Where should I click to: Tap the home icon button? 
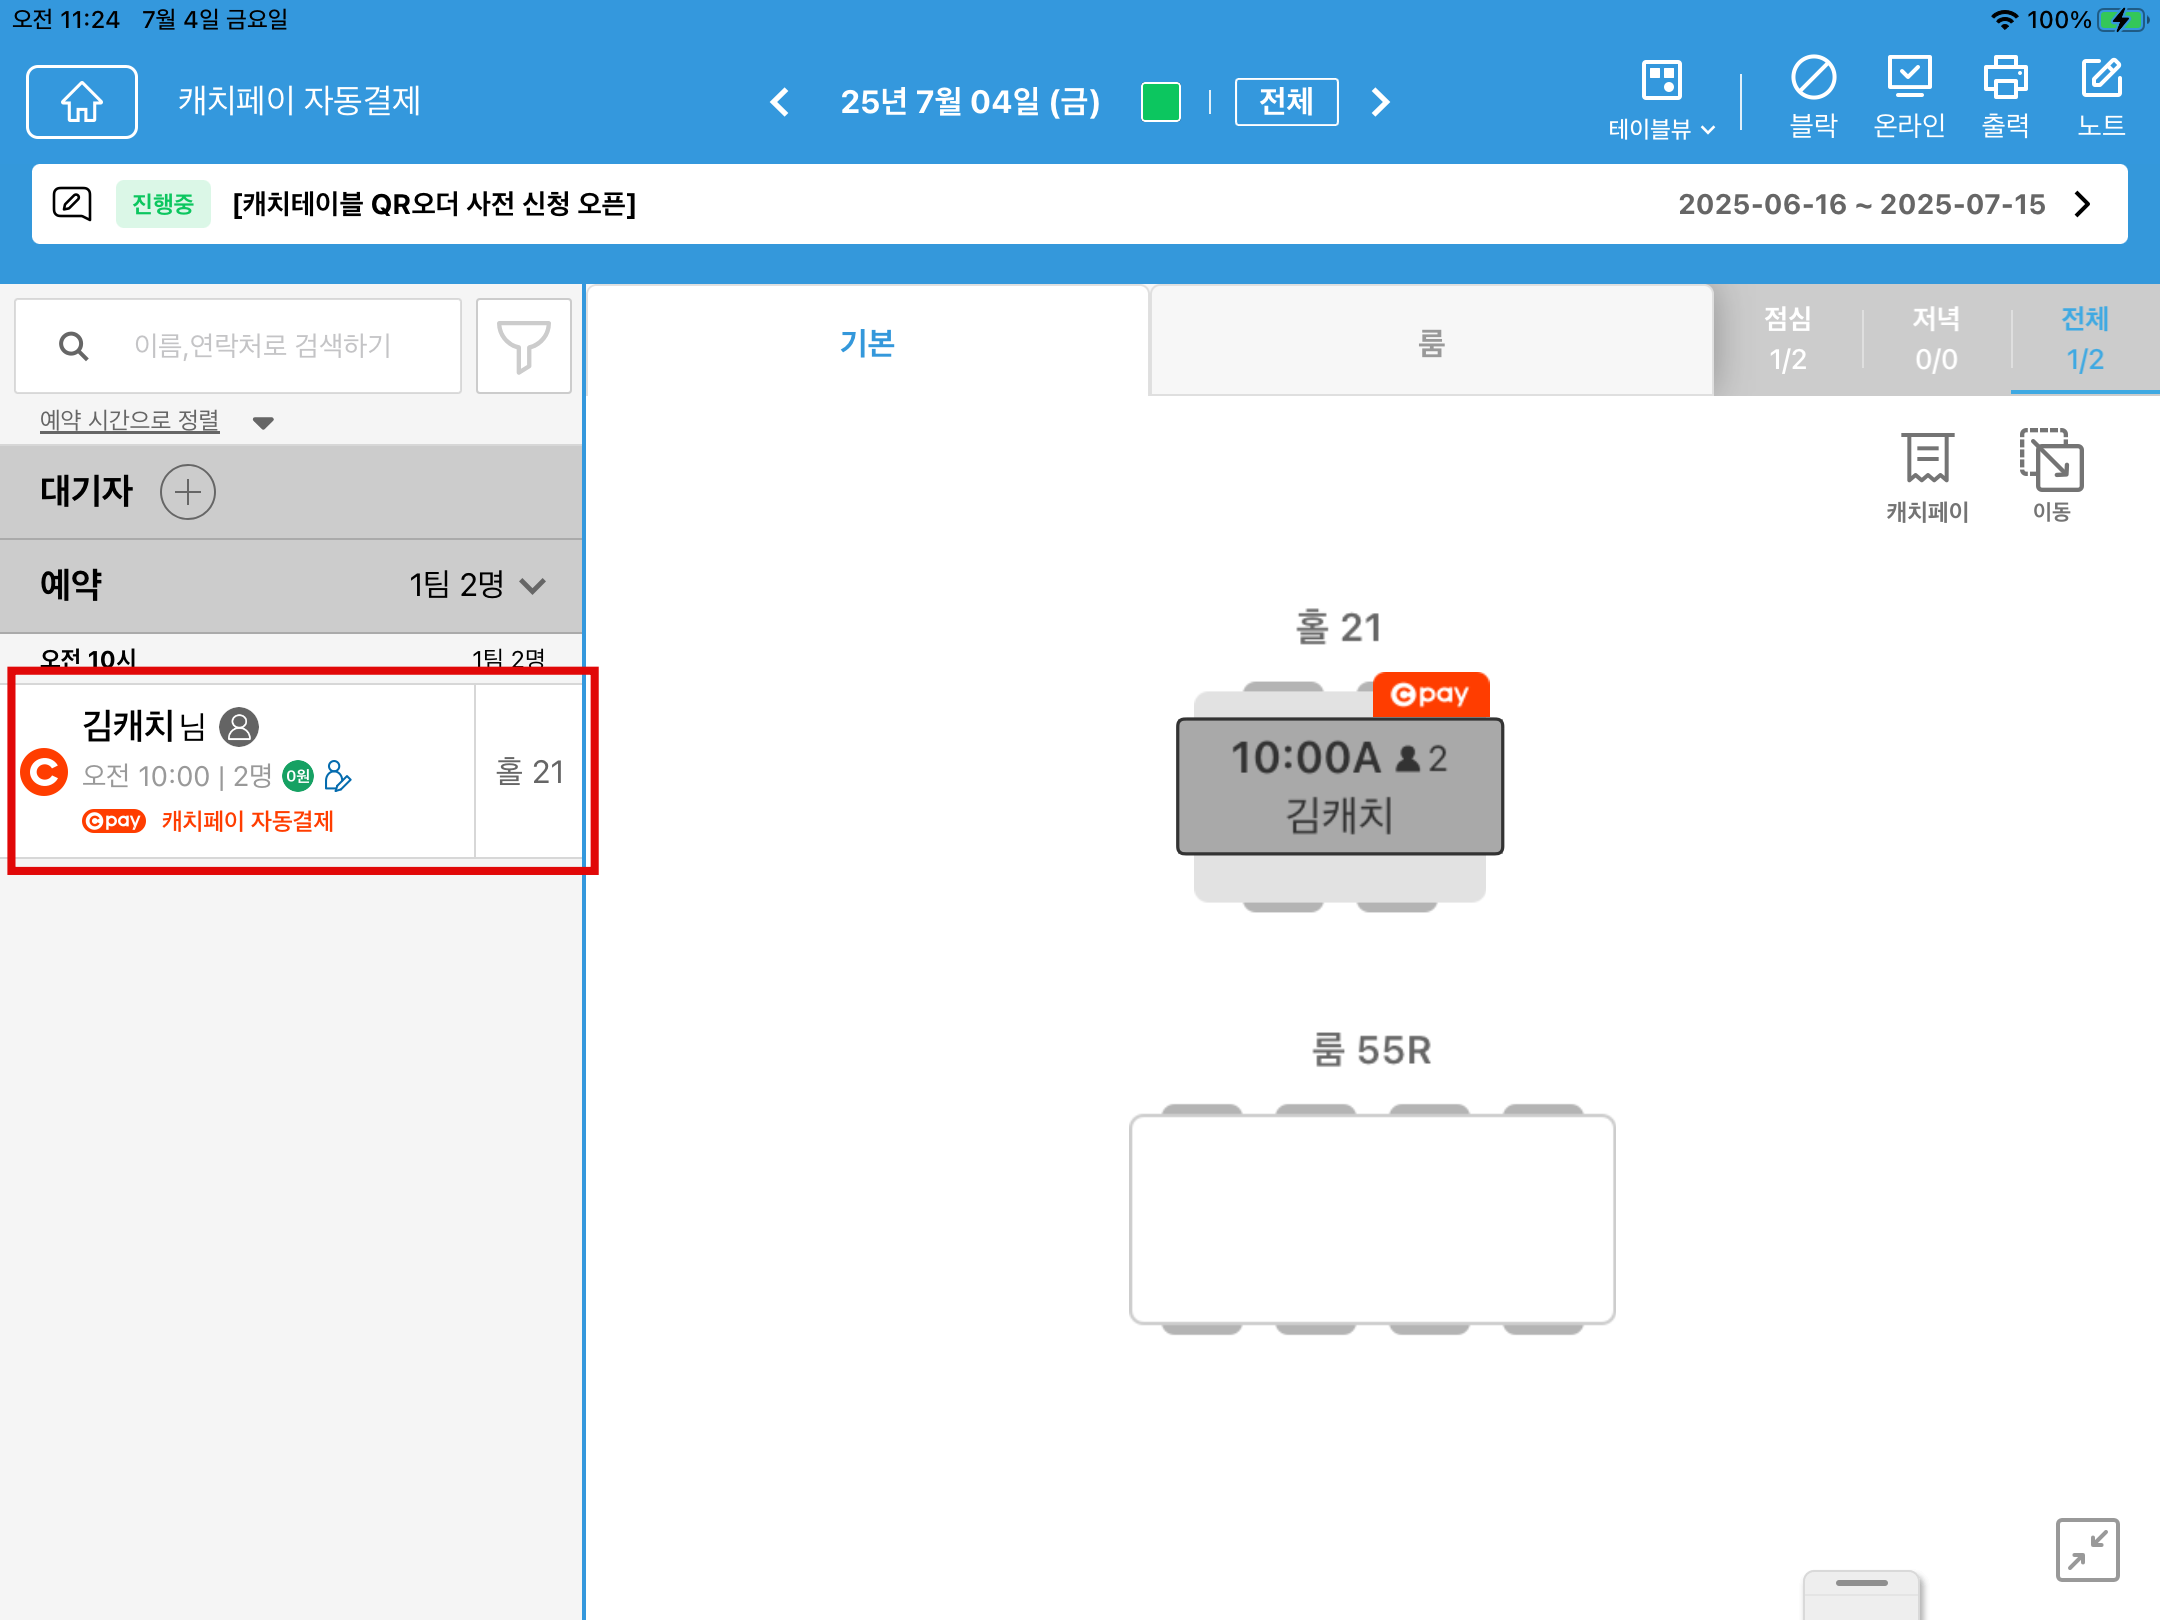[x=82, y=101]
